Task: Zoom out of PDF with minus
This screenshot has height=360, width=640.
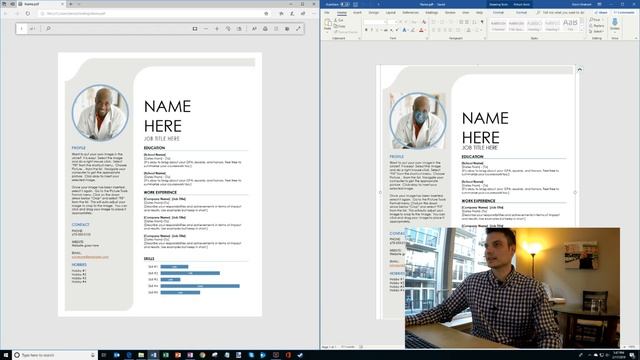Action: 206,29
